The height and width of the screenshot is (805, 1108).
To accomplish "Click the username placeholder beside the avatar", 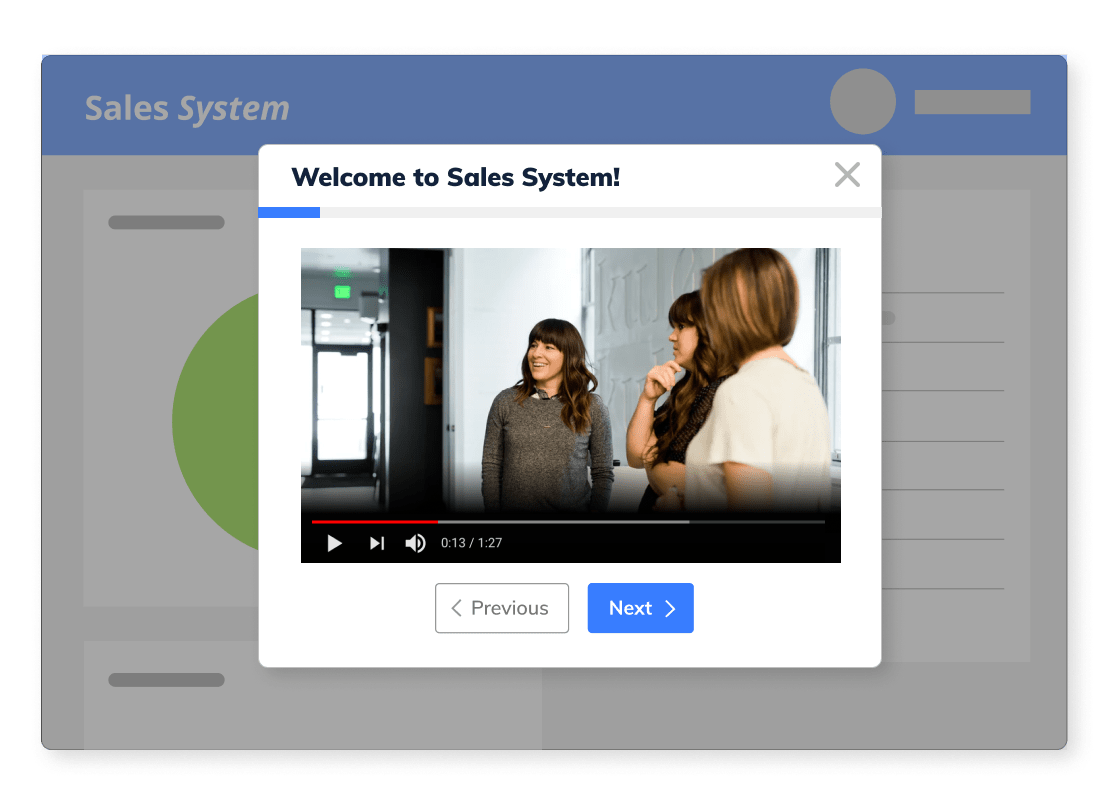I will click(x=972, y=102).
